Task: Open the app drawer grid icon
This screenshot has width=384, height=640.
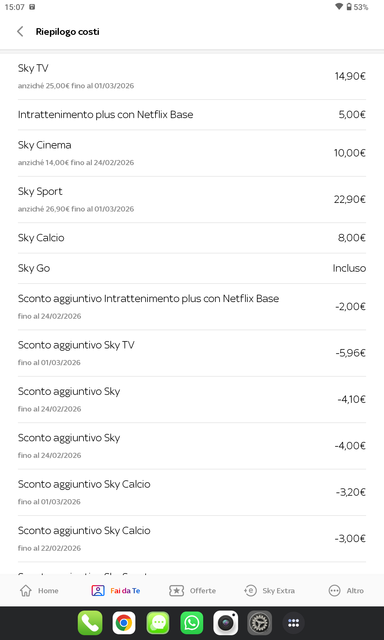Action: point(293,623)
